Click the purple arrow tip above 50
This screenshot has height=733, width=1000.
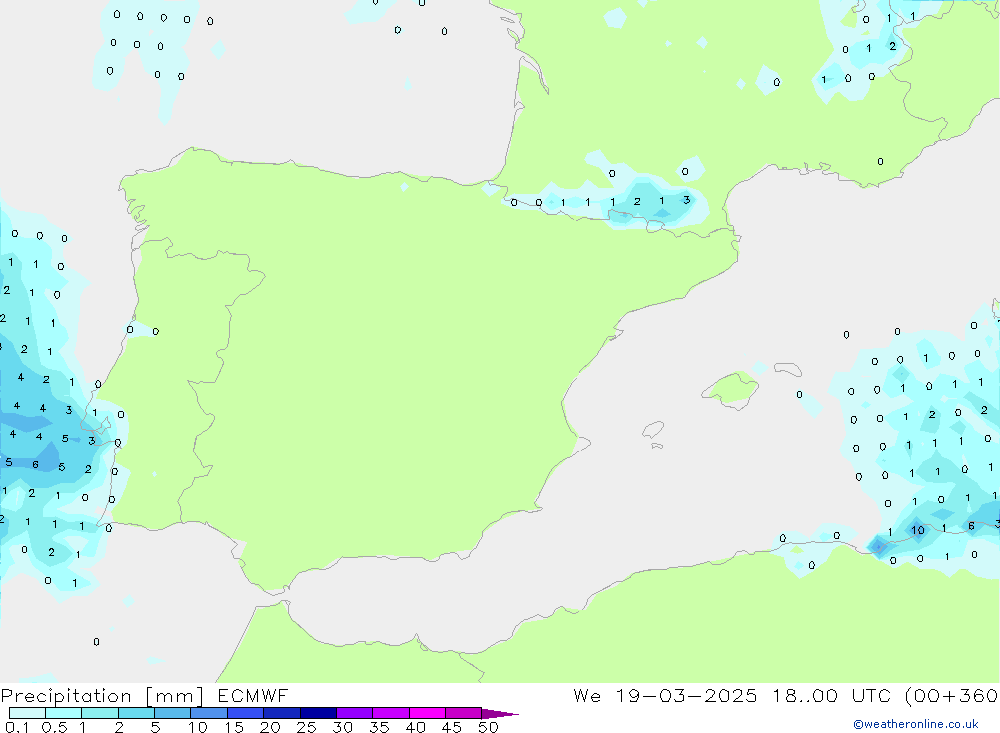(499, 714)
